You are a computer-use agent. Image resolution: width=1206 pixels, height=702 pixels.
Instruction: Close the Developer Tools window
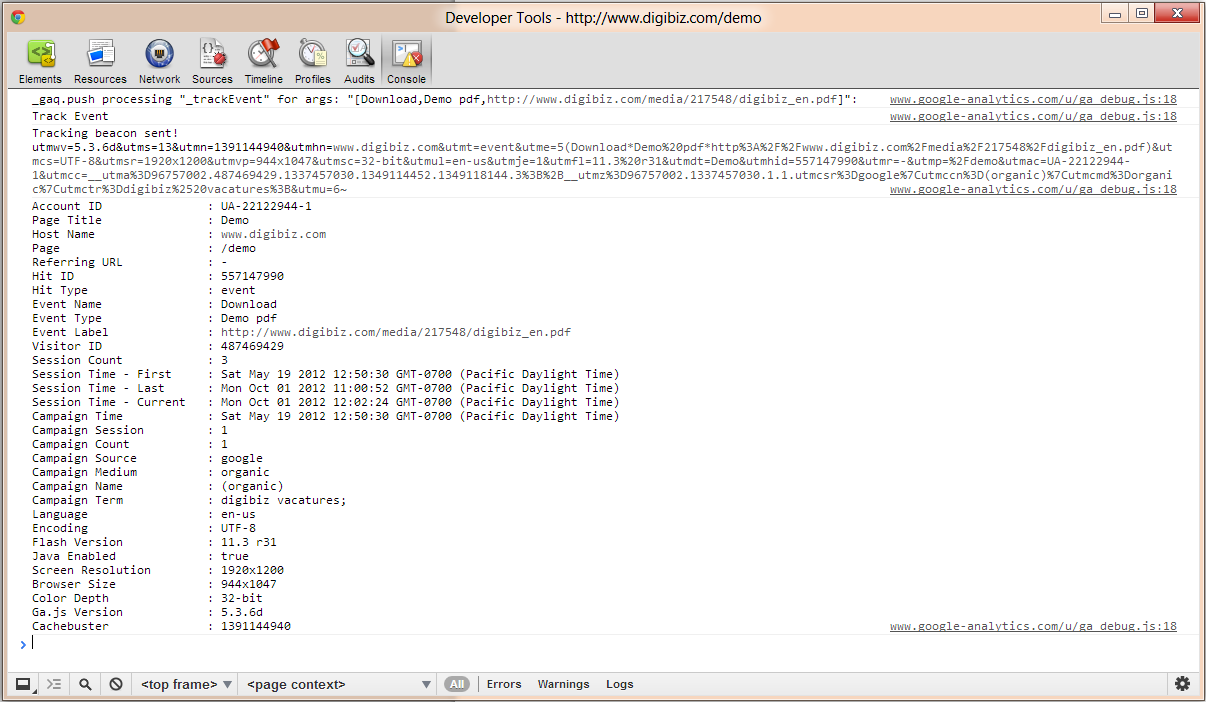pyautogui.click(x=1177, y=13)
